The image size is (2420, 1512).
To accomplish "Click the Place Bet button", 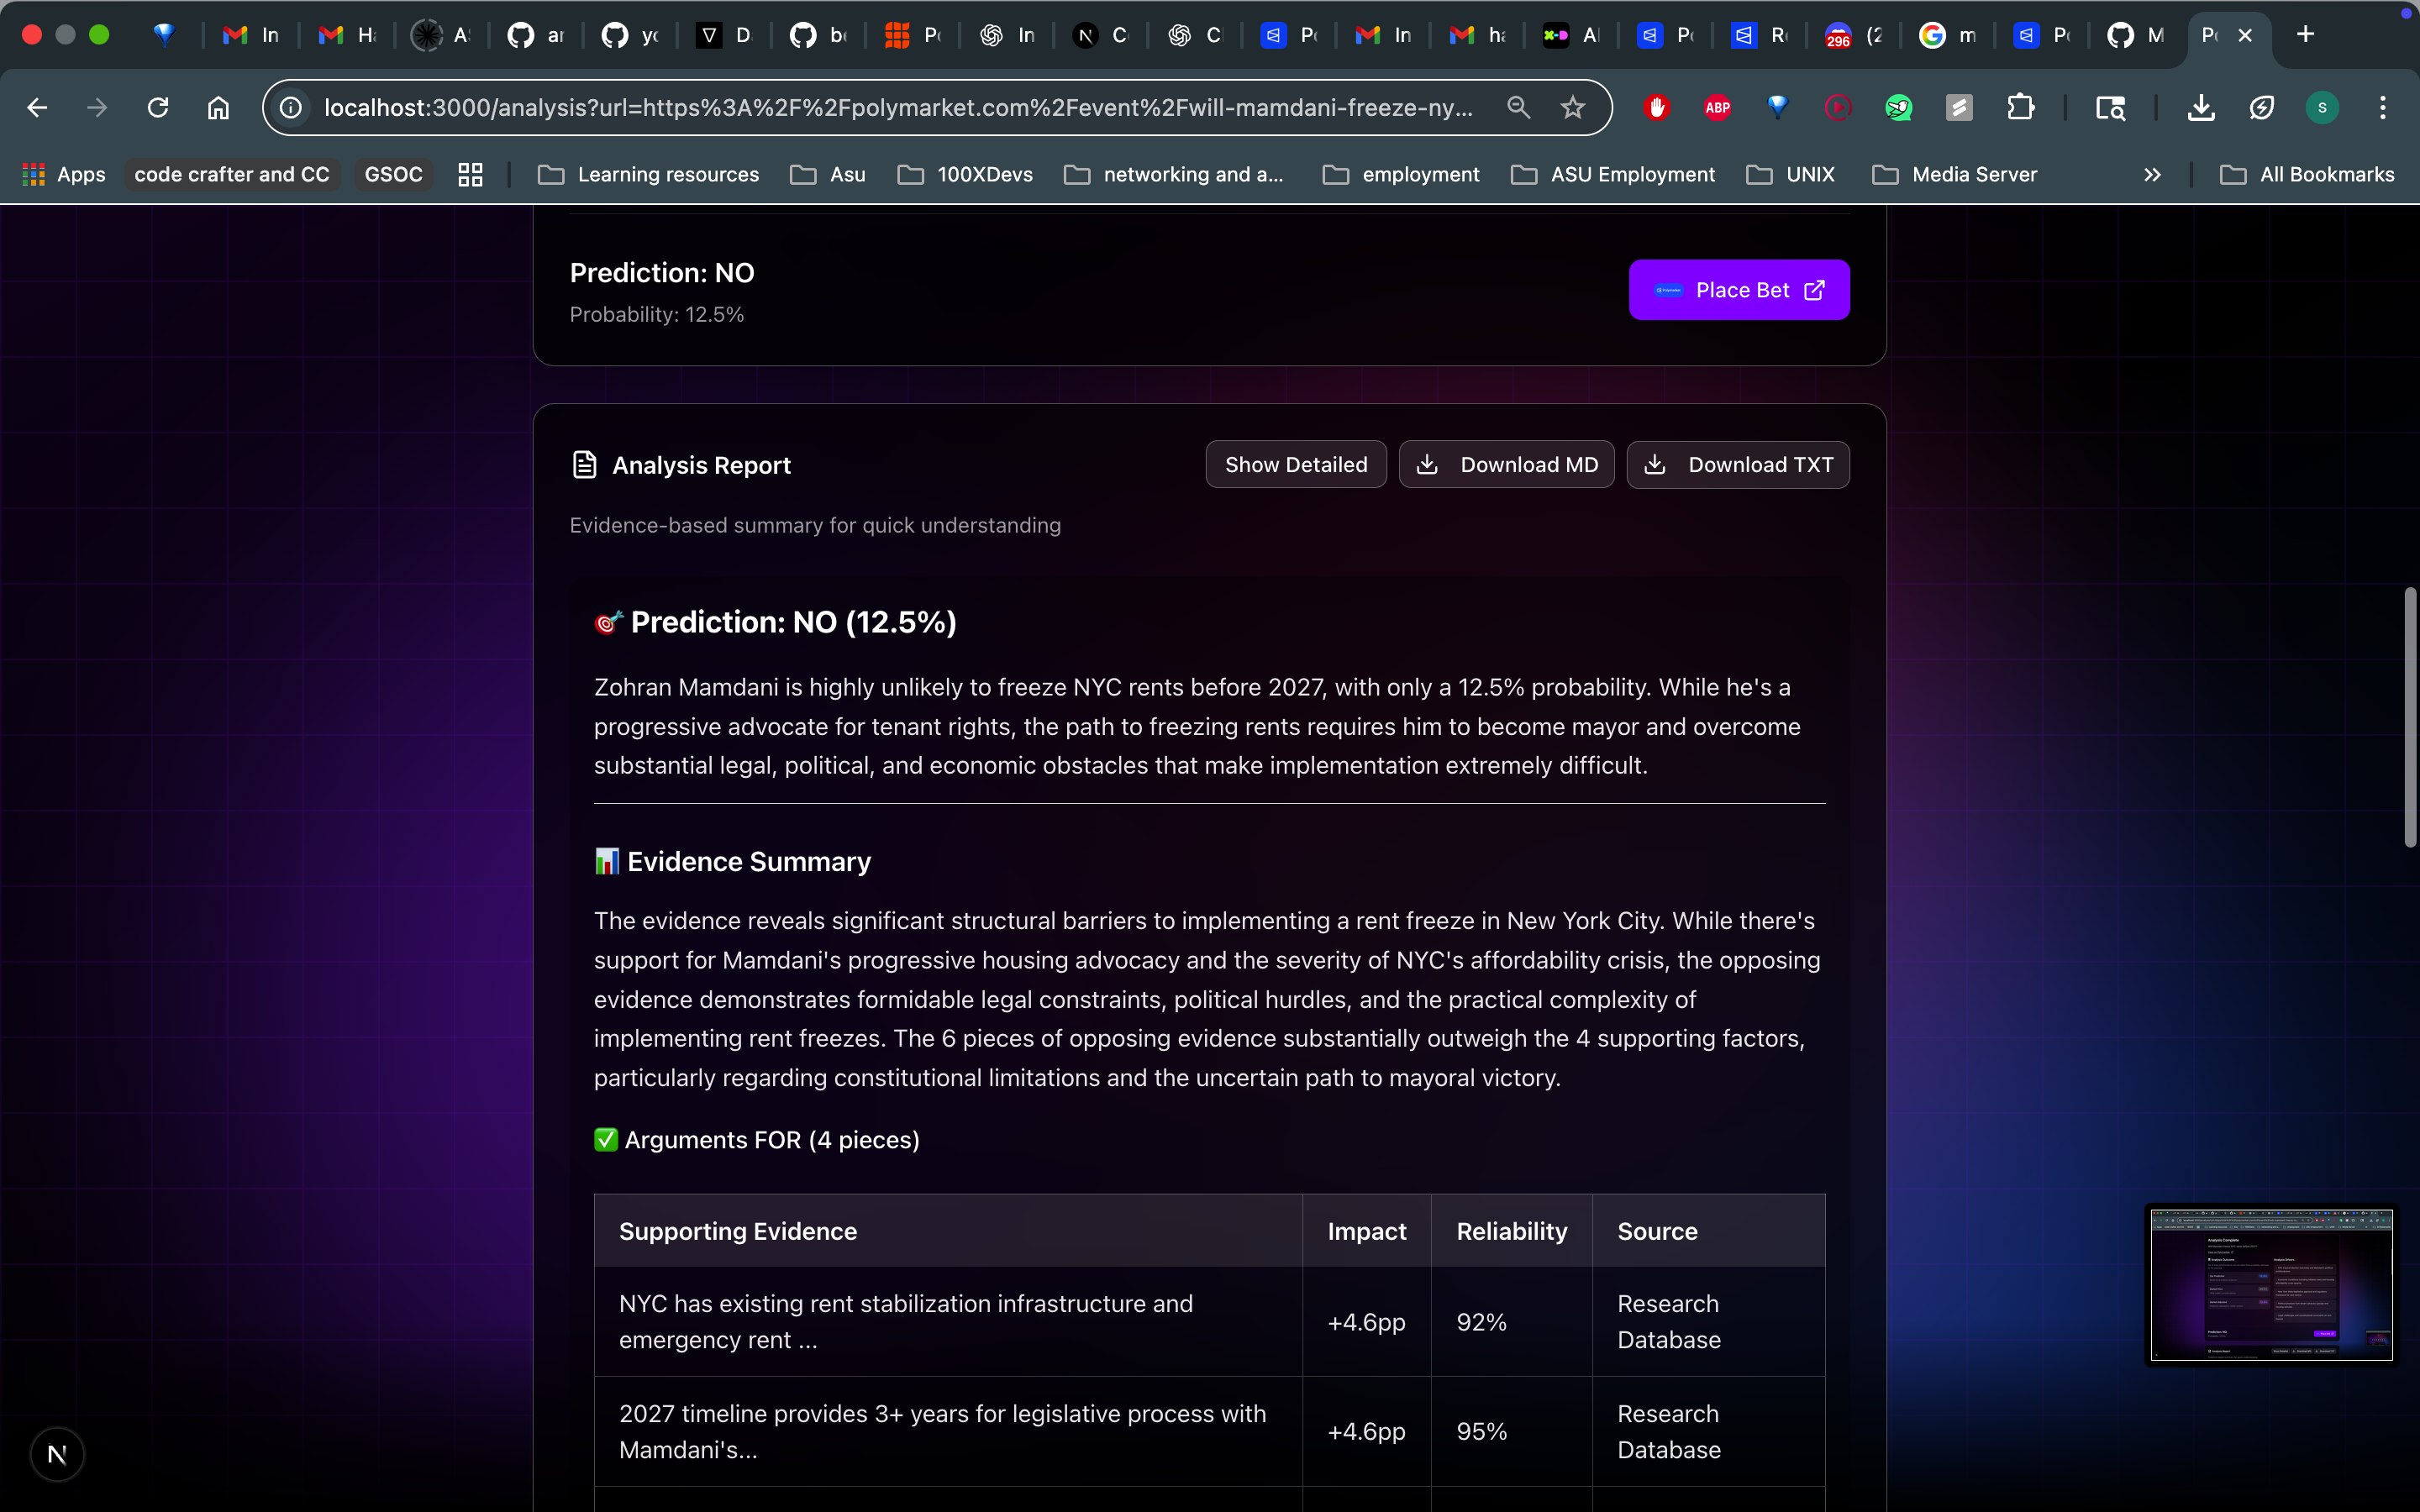I will [x=1738, y=290].
